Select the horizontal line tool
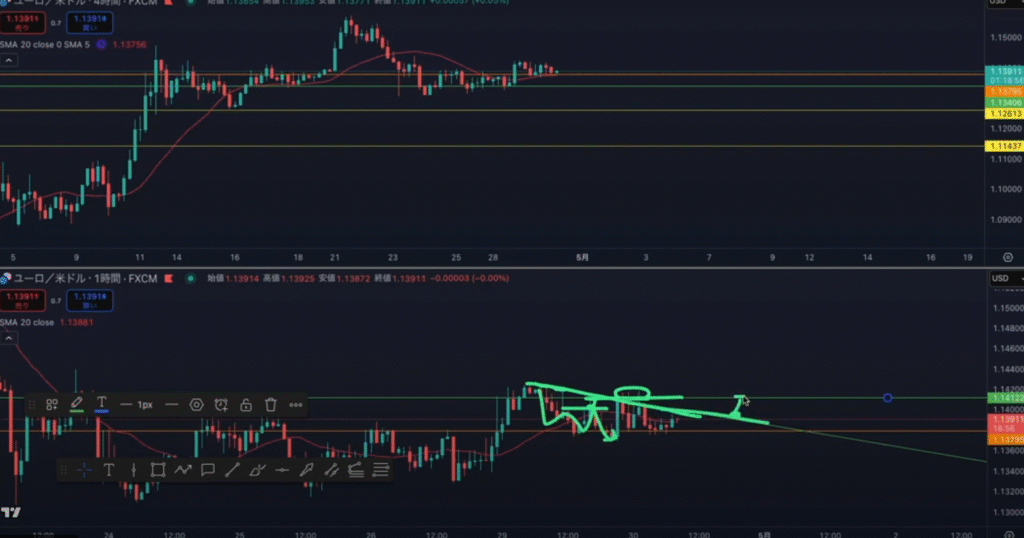 tap(282, 469)
